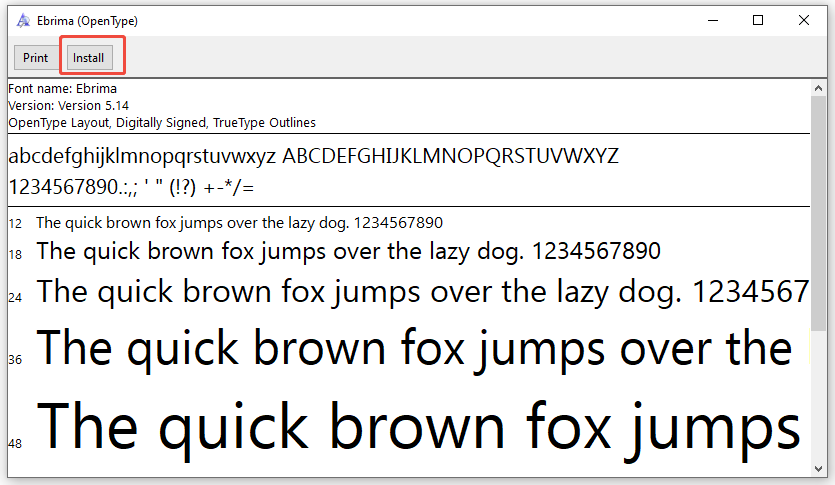The width and height of the screenshot is (835, 485).
Task: Click the 'Font name: Ebrima' text
Action: 62,88
